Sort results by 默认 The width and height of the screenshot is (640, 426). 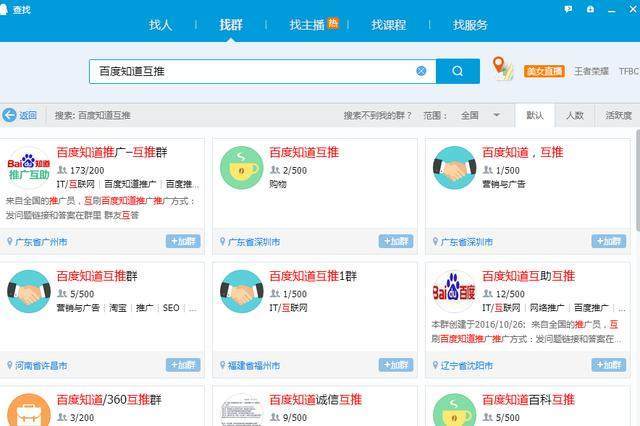(x=535, y=115)
